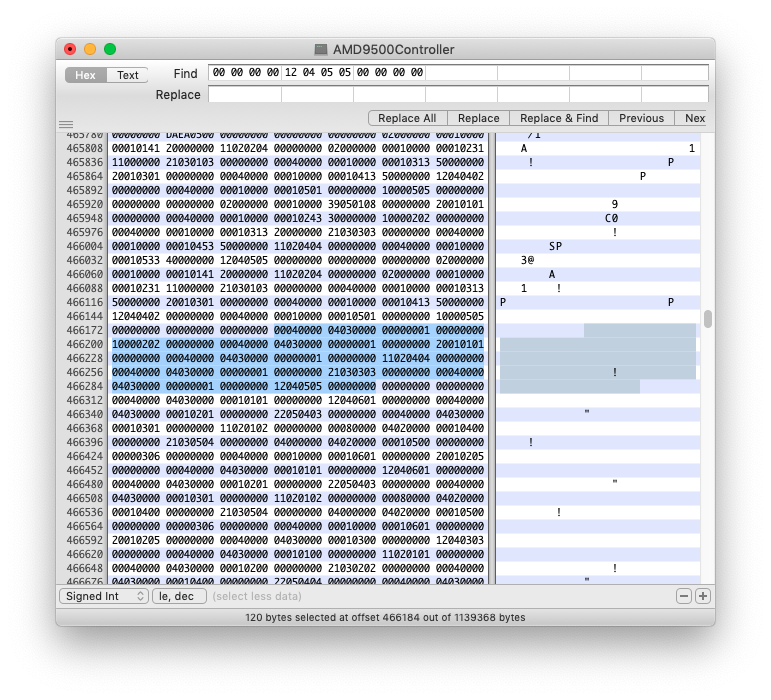Click hex value 12040505 in row 466284
The height and width of the screenshot is (700, 771).
pos(298,386)
